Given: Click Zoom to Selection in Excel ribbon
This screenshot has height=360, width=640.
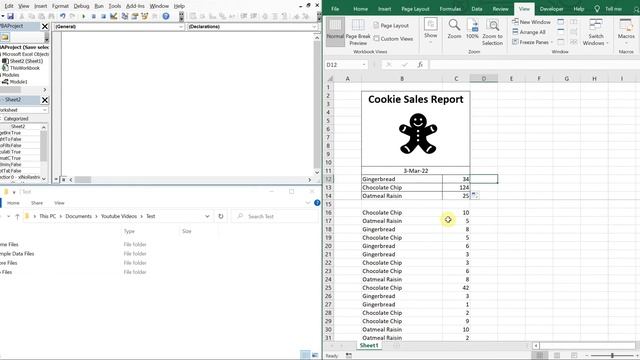Looking at the screenshot, I should [492, 32].
